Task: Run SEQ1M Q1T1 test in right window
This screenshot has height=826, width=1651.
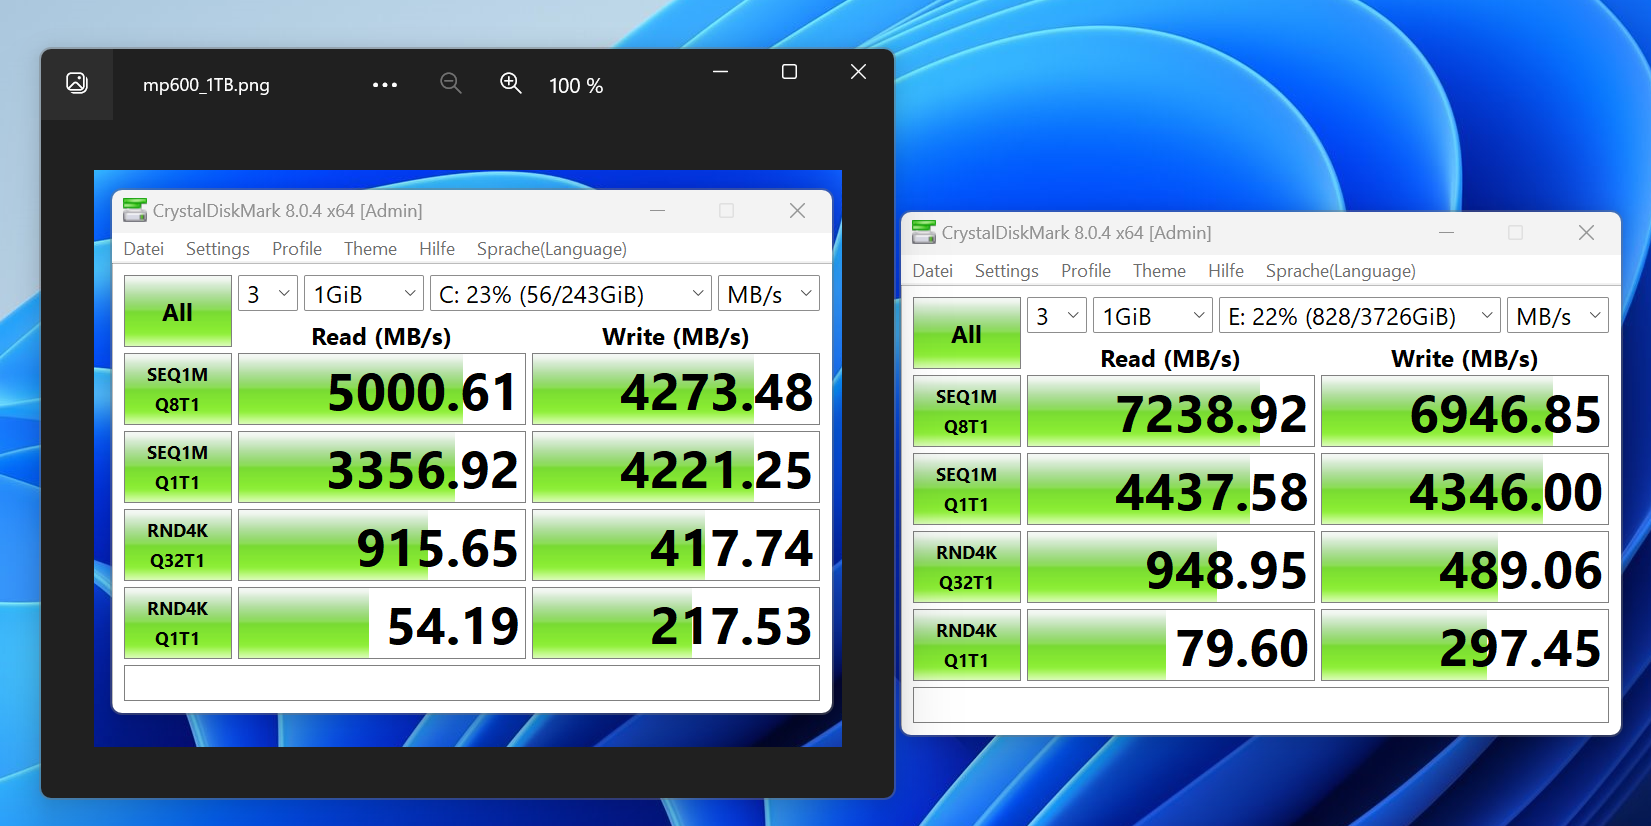Action: [966, 489]
